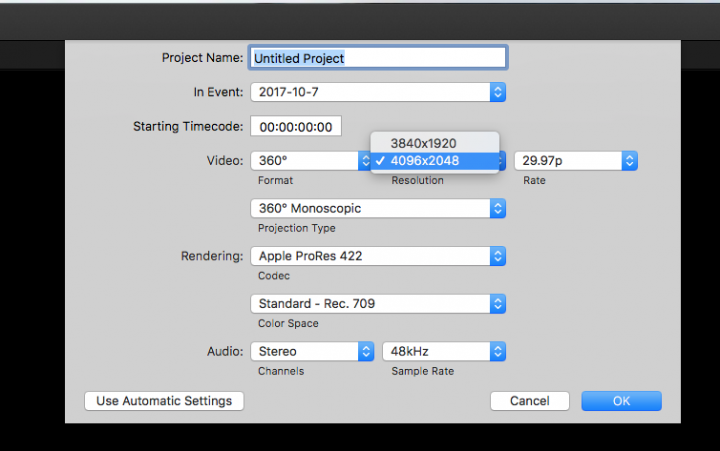Image resolution: width=720 pixels, height=451 pixels.
Task: Click the blue arrows on the Channels popup
Action: tap(365, 351)
